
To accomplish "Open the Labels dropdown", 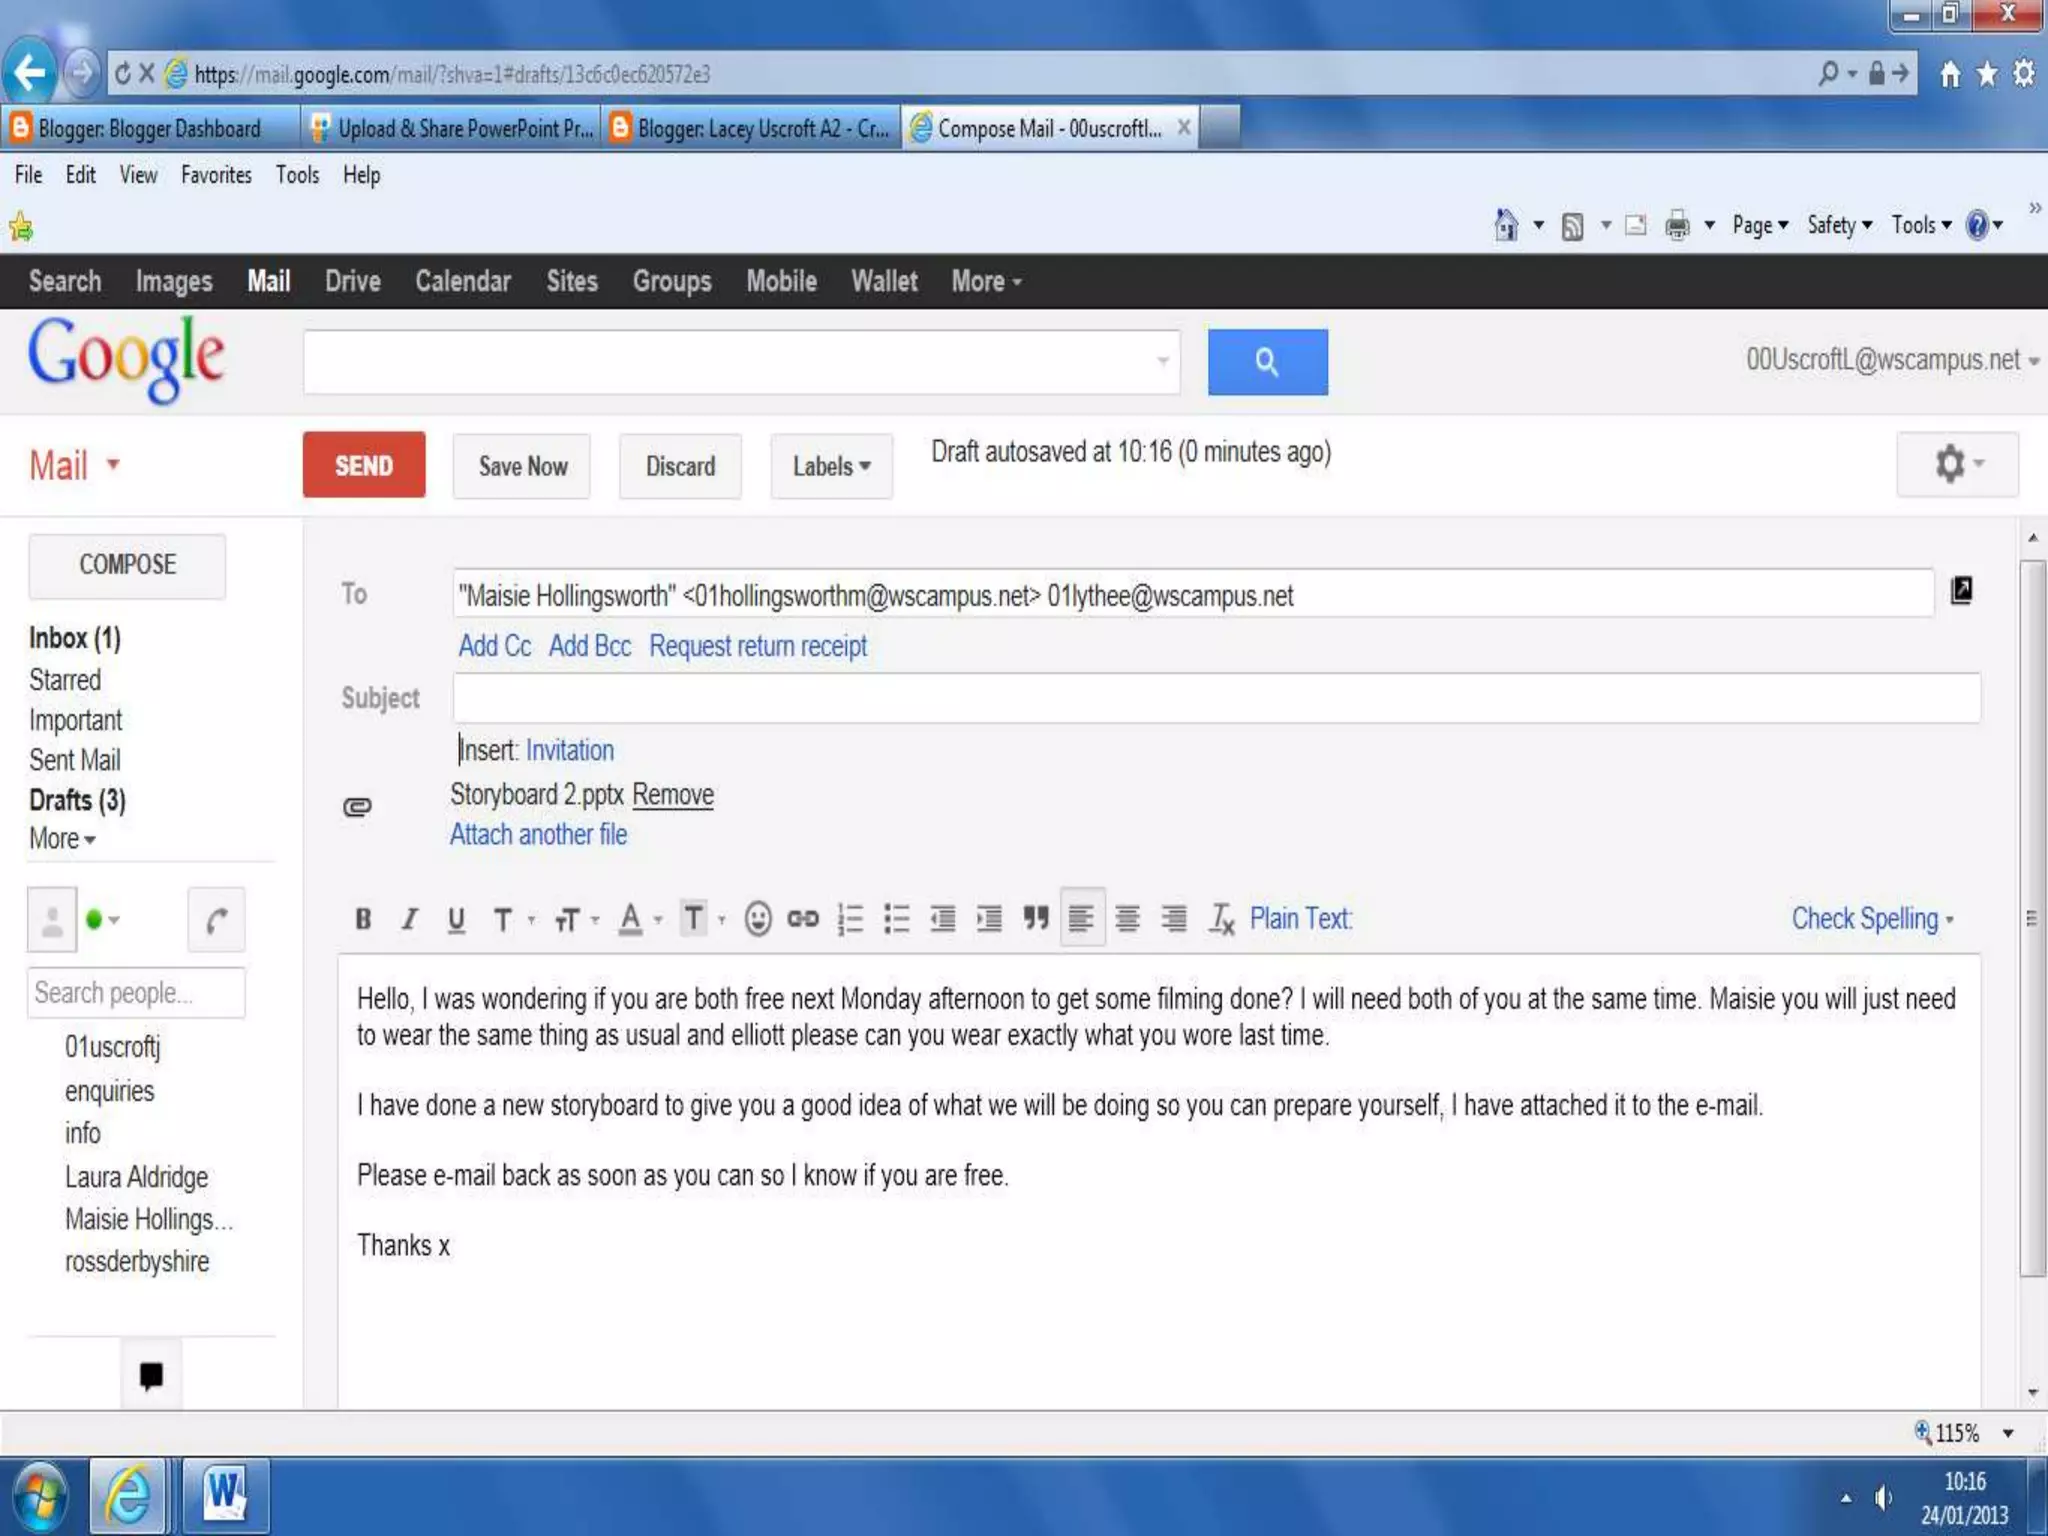I will [x=831, y=466].
